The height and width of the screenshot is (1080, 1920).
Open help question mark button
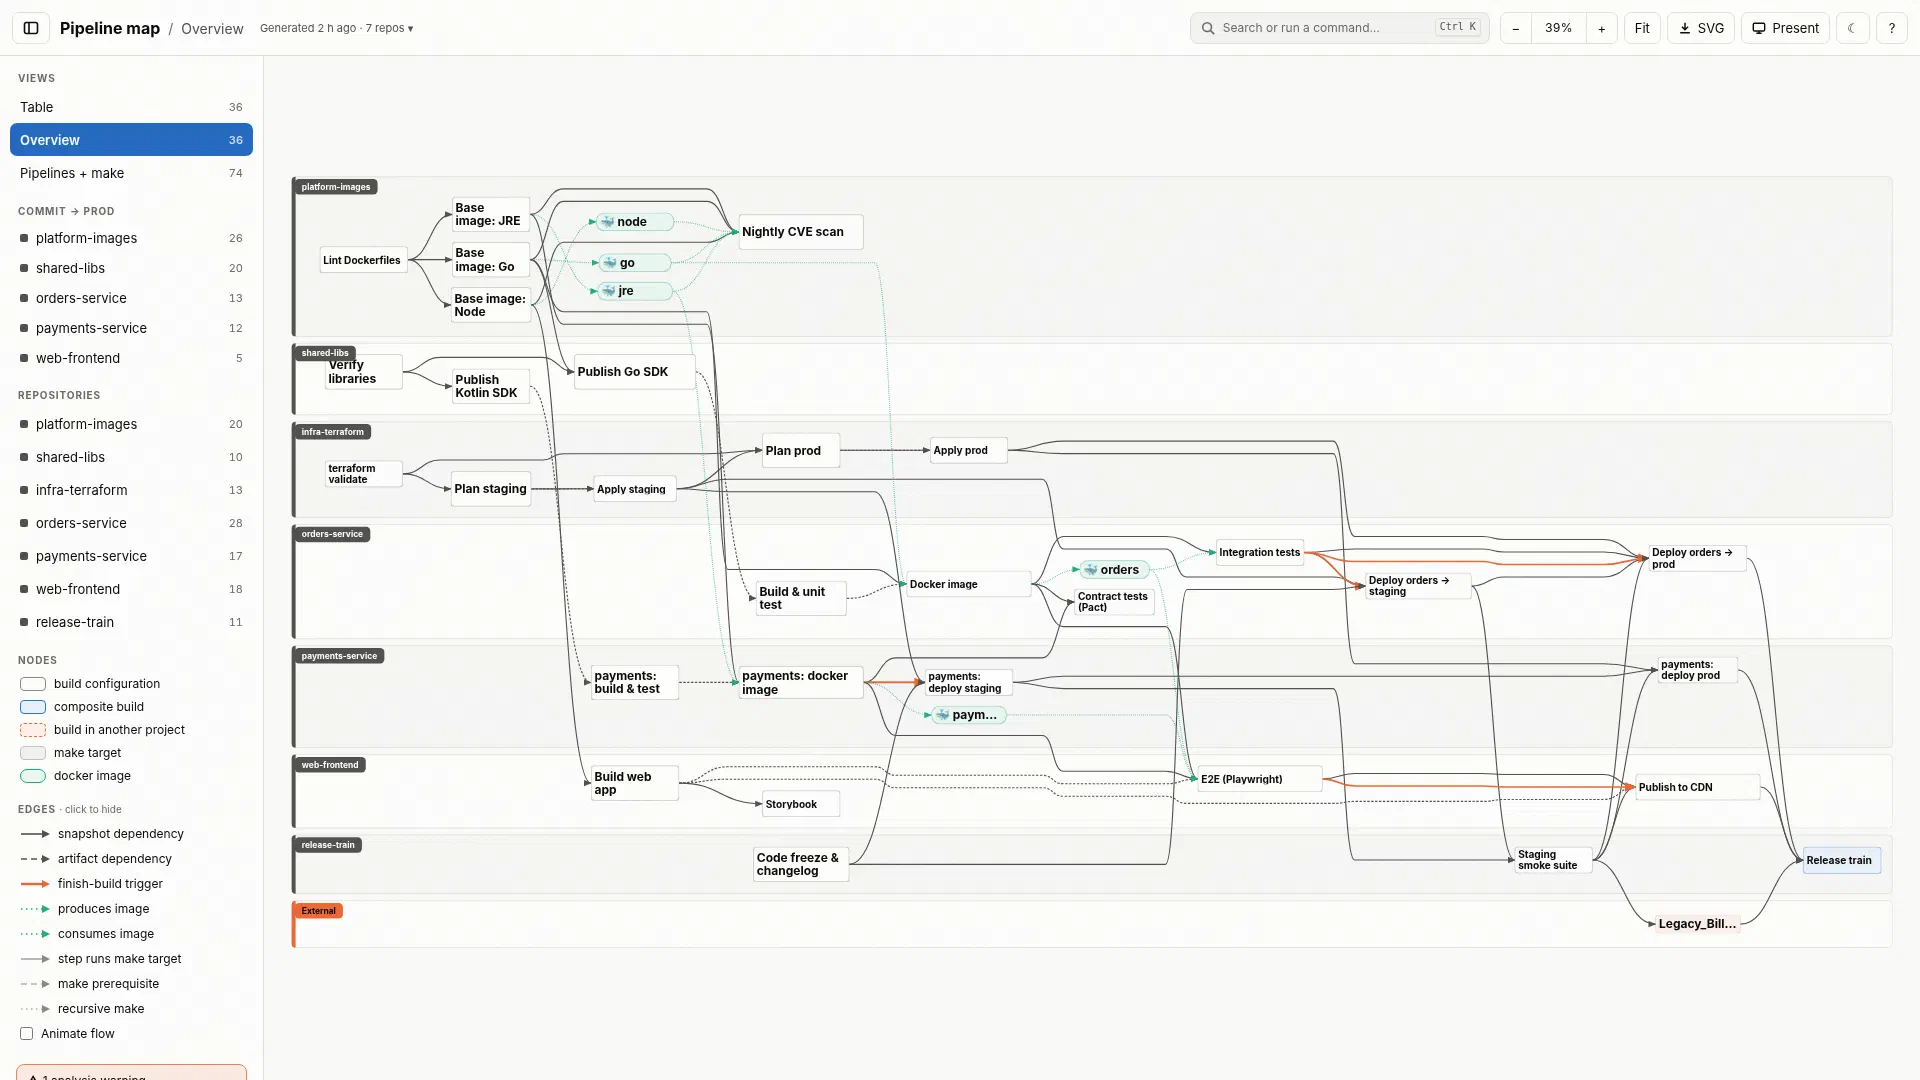[x=1891, y=28]
